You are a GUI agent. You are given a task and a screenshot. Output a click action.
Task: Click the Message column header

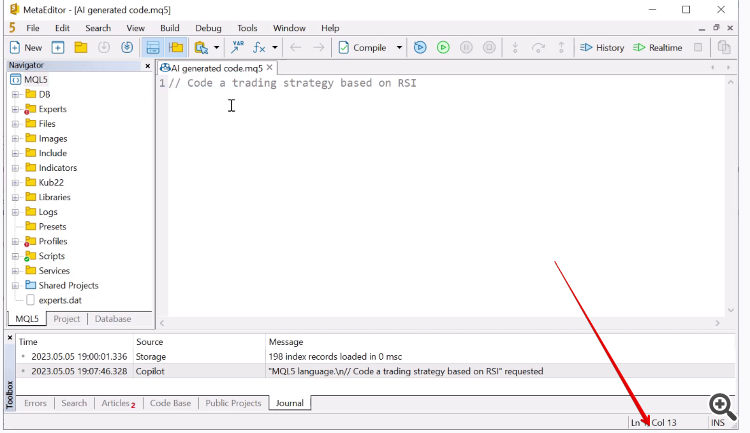pyautogui.click(x=286, y=342)
